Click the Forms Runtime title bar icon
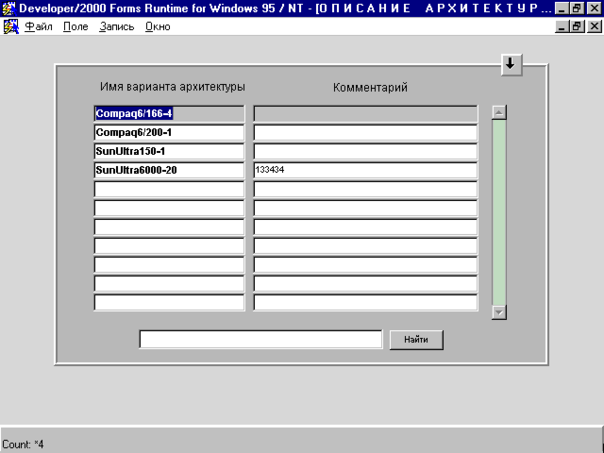604x453 pixels. pyautogui.click(x=8, y=8)
